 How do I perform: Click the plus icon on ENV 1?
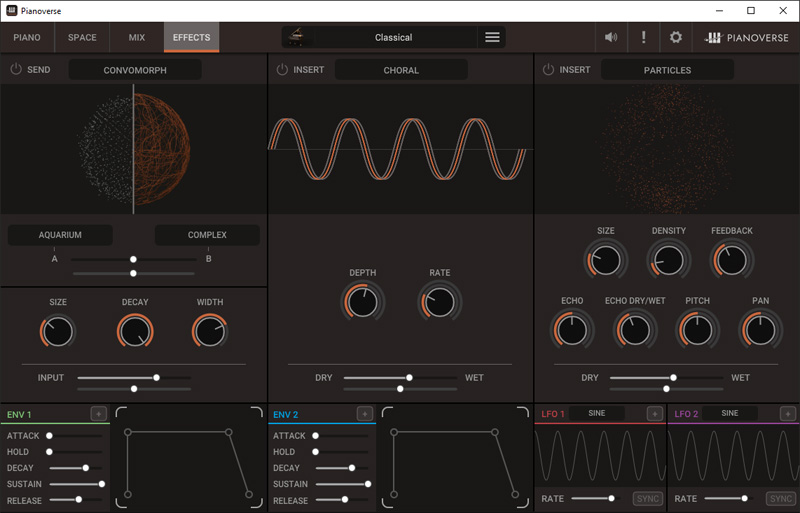tap(98, 414)
